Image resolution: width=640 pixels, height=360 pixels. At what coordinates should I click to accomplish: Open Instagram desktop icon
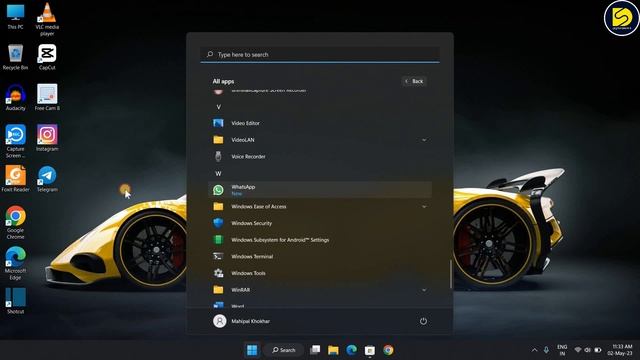coord(47,138)
